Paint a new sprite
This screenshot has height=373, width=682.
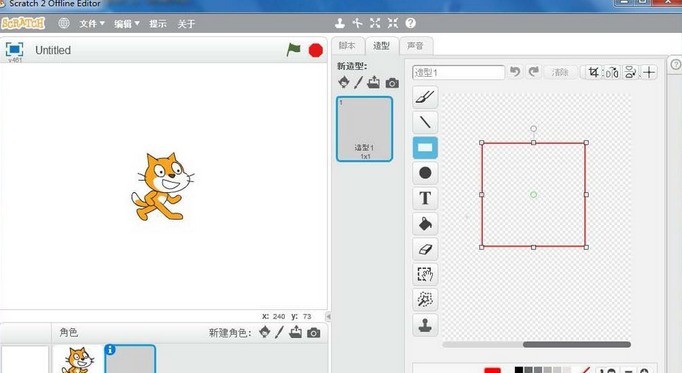(279, 333)
